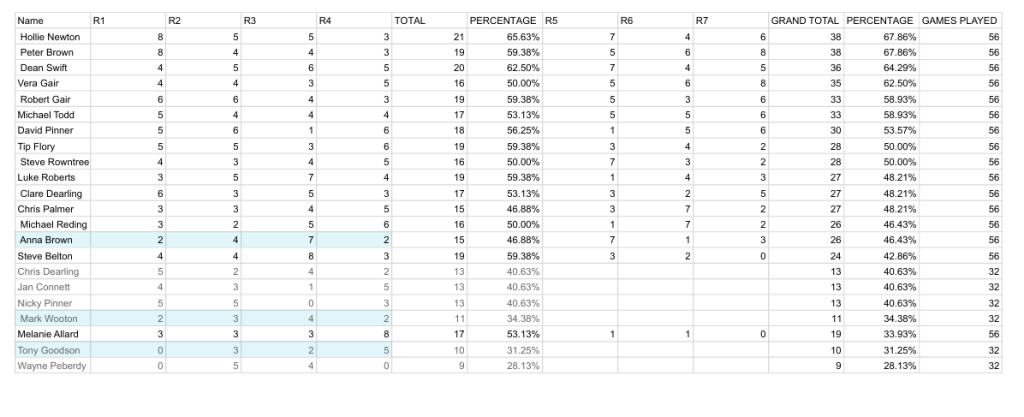Screen dimensions: 1024x417
Task: Select Peter Brown's grand total cell
Action: click(x=804, y=51)
